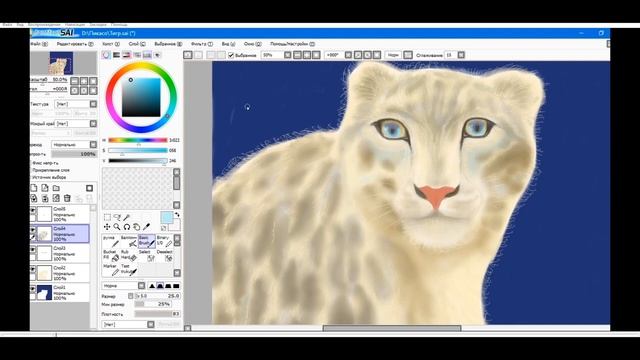Screen dimensions: 640x360
Task: Open the 50% zoom dropdown in toolbar
Action: [288, 55]
